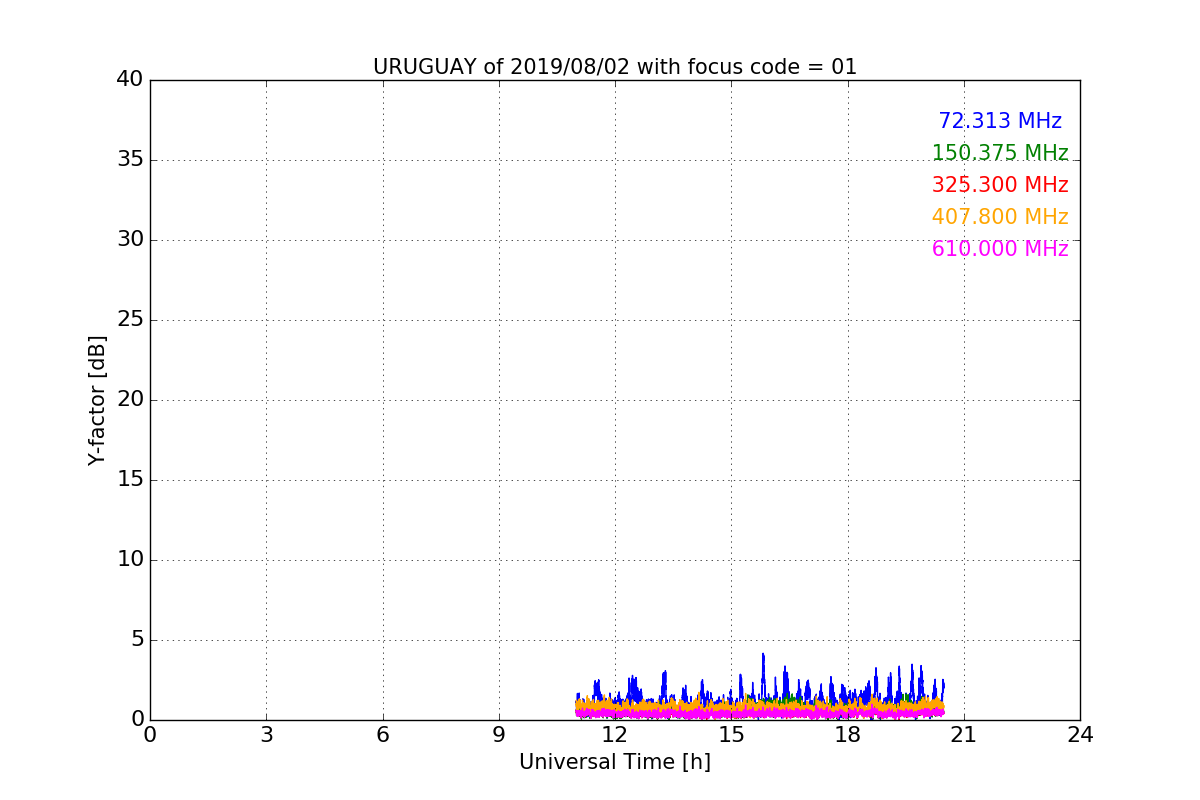Select the 325.300 MHz legend label
Screen dimensions: 1200x800
(1000, 185)
